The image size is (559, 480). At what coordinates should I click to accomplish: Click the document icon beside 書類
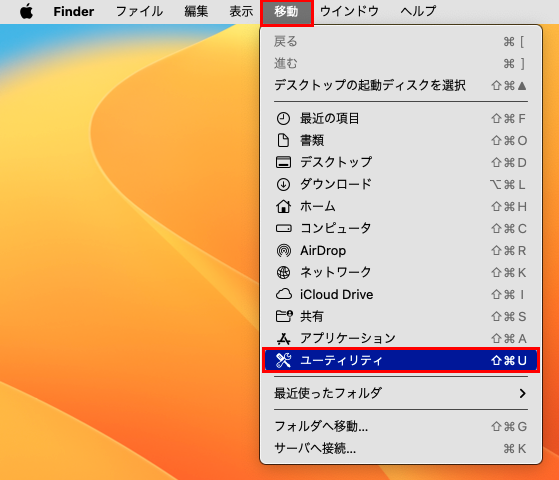click(x=283, y=140)
